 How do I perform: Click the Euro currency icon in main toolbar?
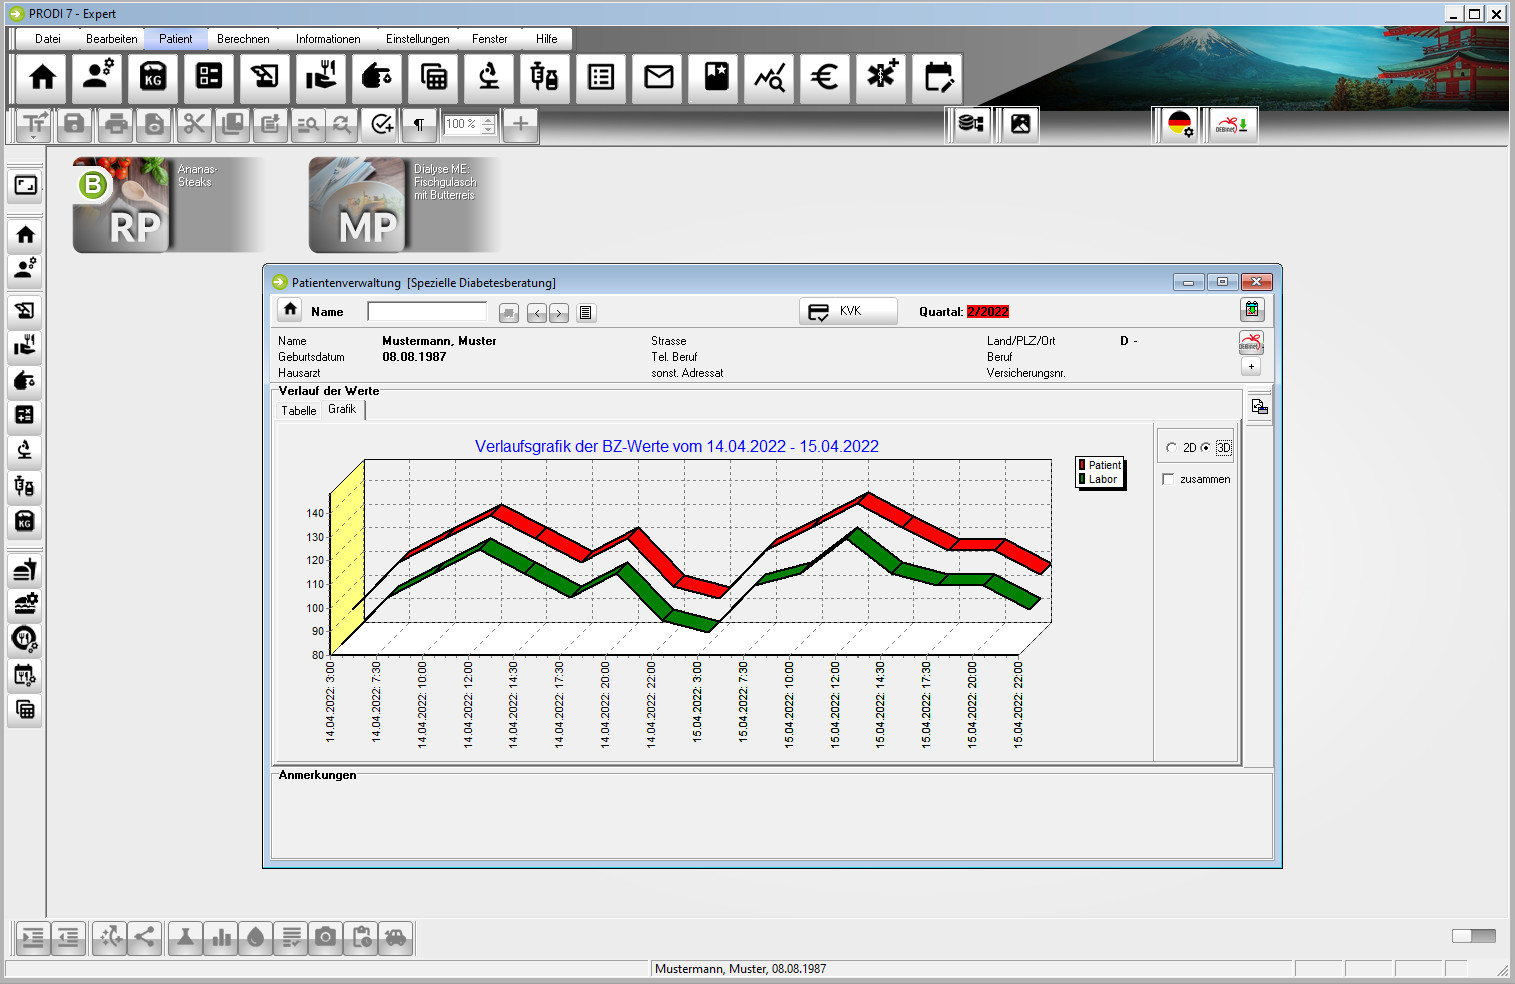point(824,77)
